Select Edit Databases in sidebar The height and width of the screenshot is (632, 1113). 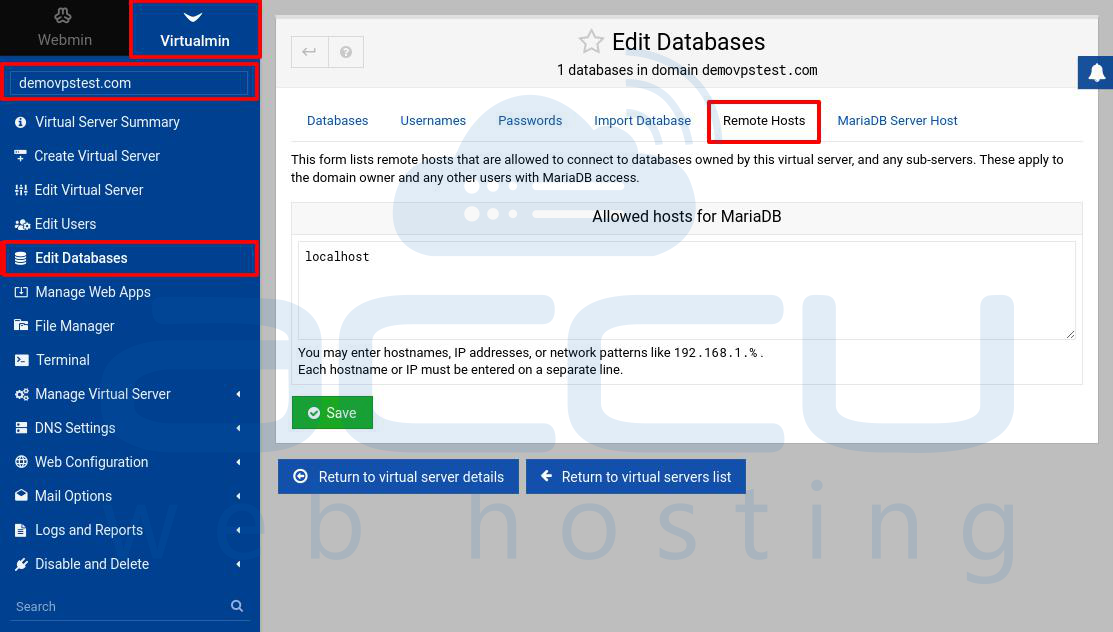click(x=129, y=258)
